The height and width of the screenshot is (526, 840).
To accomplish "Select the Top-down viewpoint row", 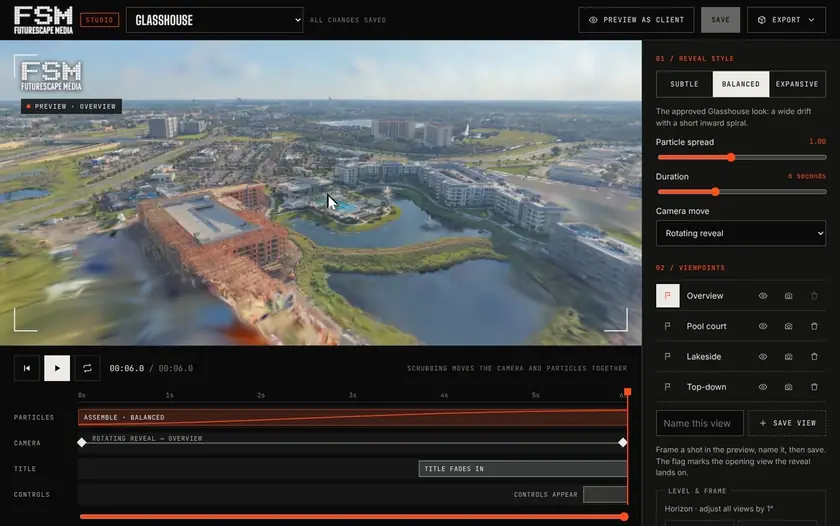I will (x=741, y=387).
